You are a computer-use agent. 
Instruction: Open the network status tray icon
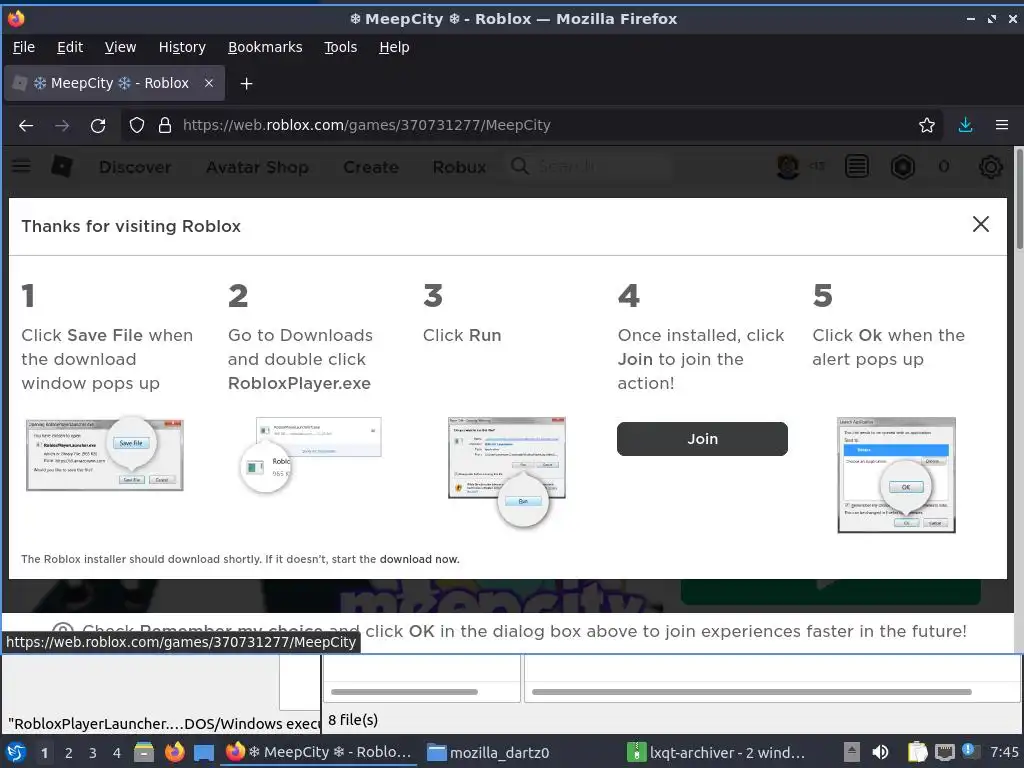coord(944,753)
